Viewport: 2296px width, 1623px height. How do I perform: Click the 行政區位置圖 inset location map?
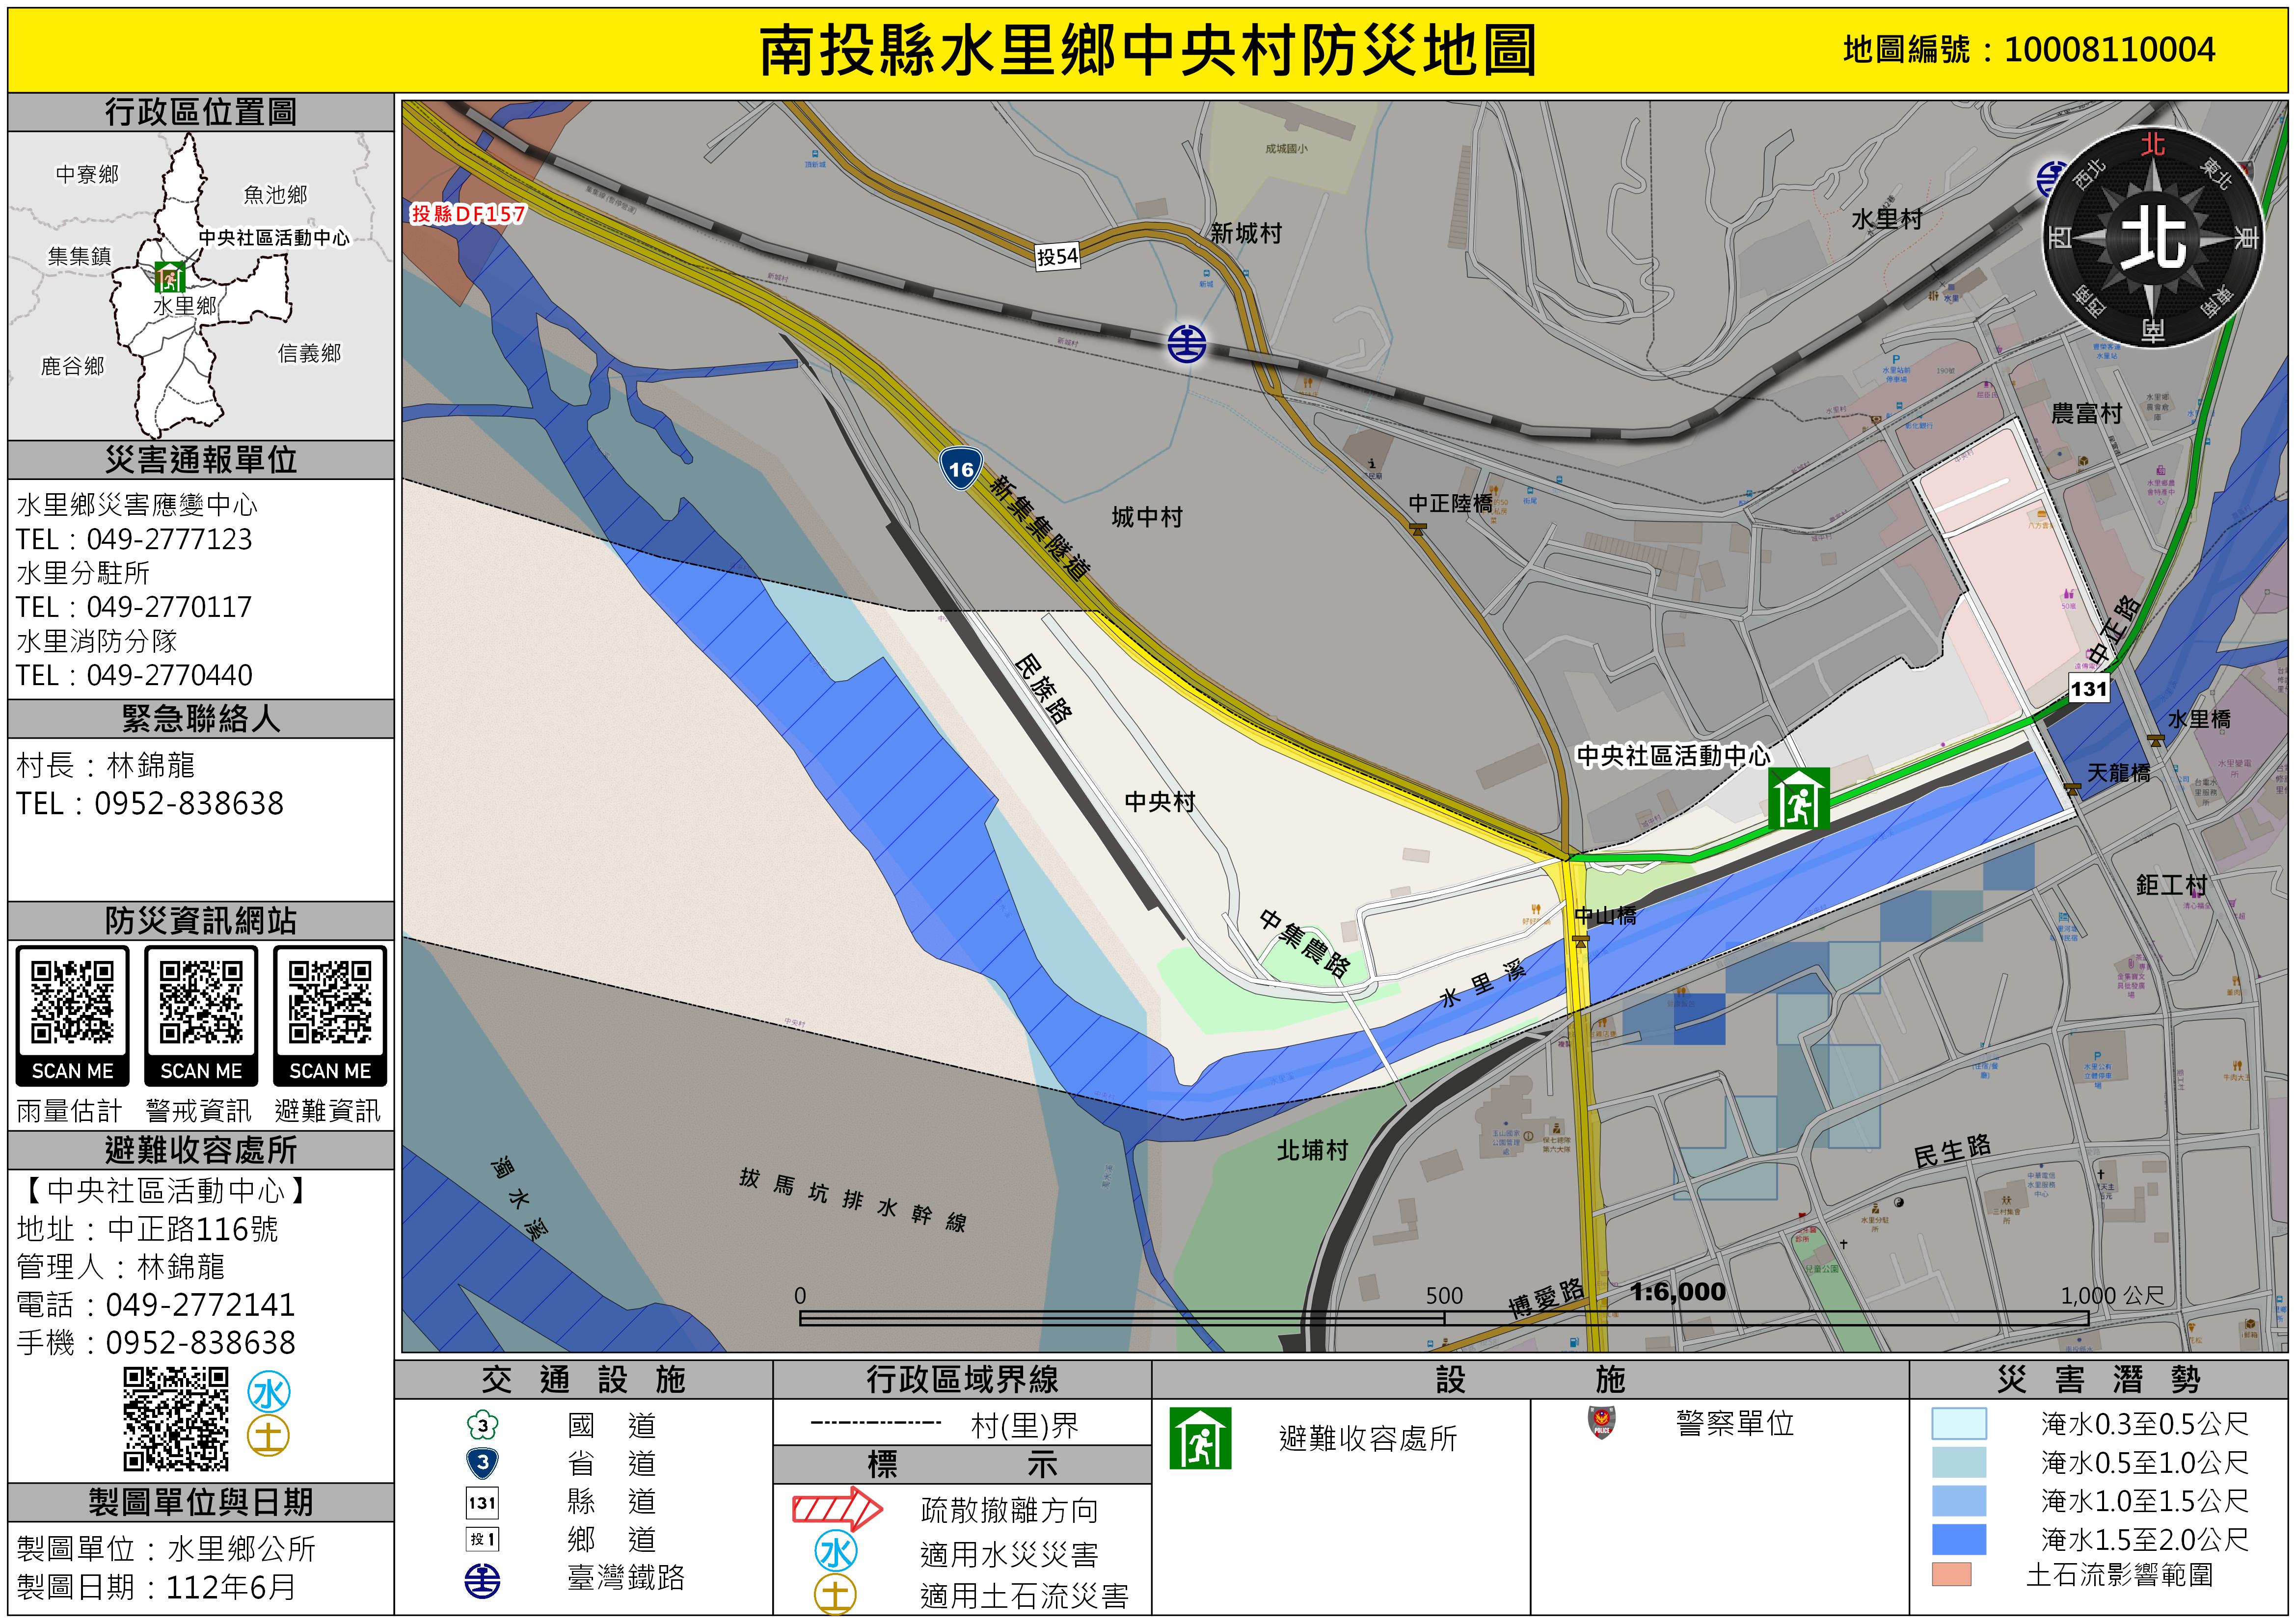[200, 286]
